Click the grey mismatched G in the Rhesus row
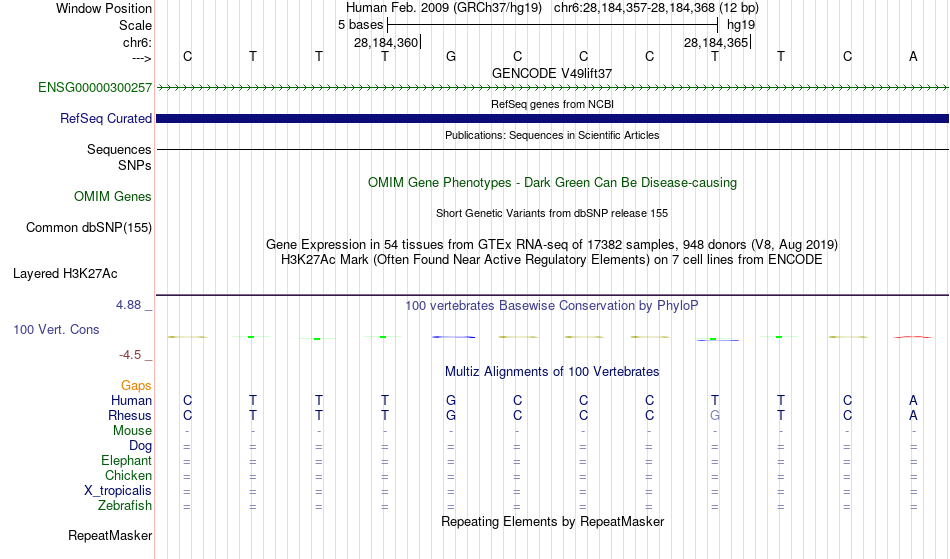Image resolution: width=950 pixels, height=559 pixels. (715, 415)
